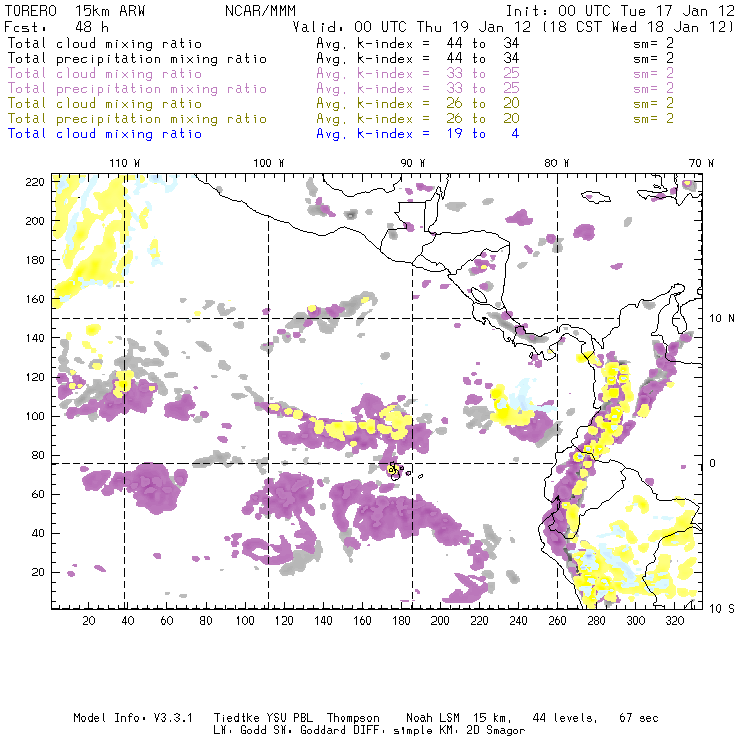Screen dimensions: 740x740
Task: Click the 'Thompson' microphysics label
Action: (353, 718)
